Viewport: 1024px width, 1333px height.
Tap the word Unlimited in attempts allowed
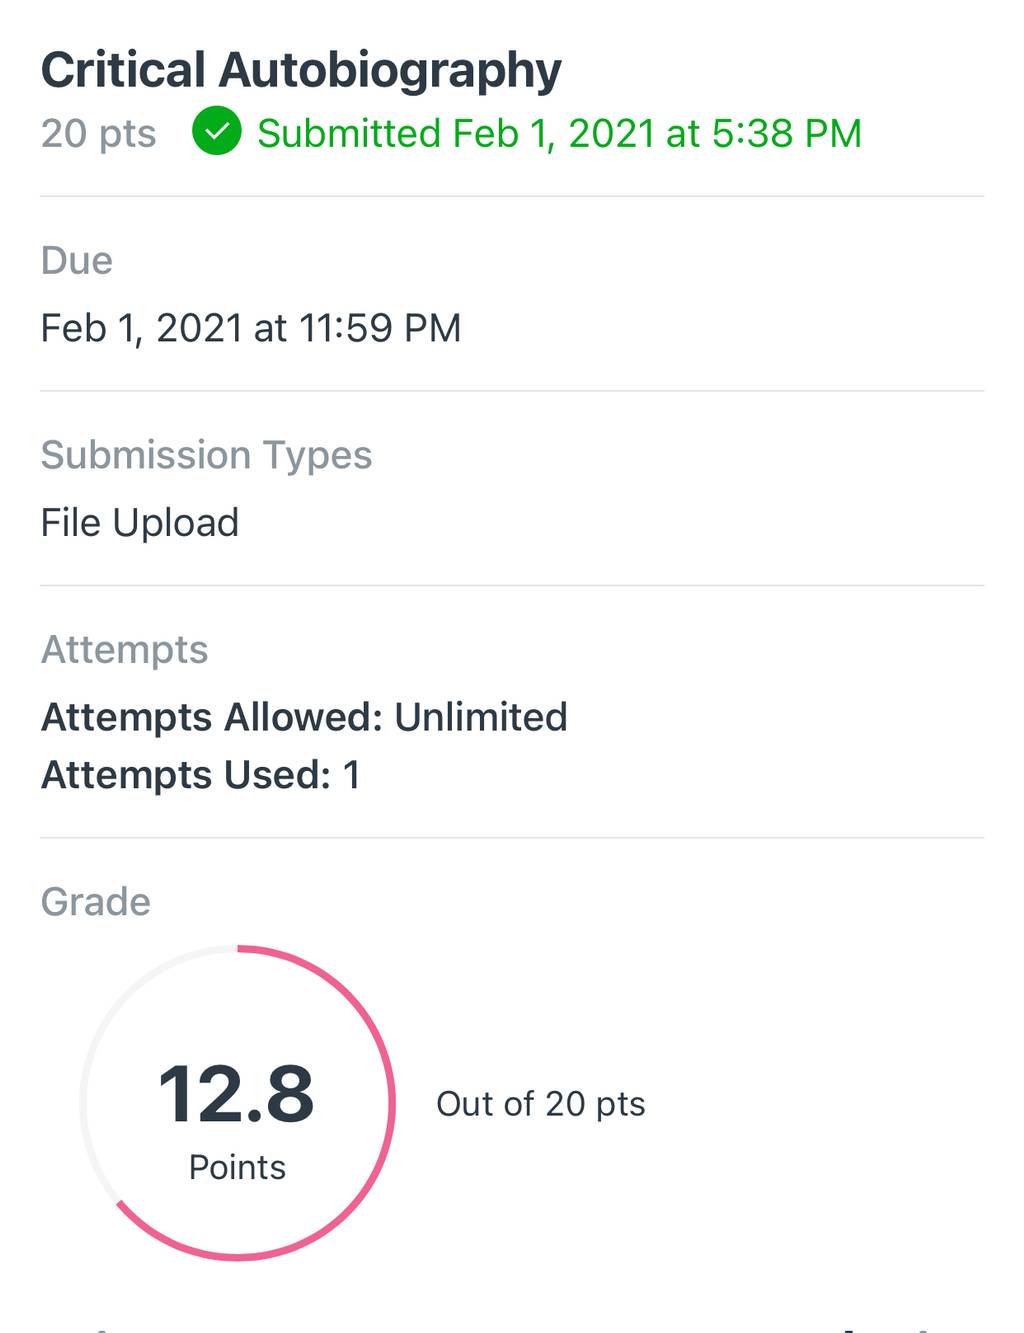click(481, 717)
